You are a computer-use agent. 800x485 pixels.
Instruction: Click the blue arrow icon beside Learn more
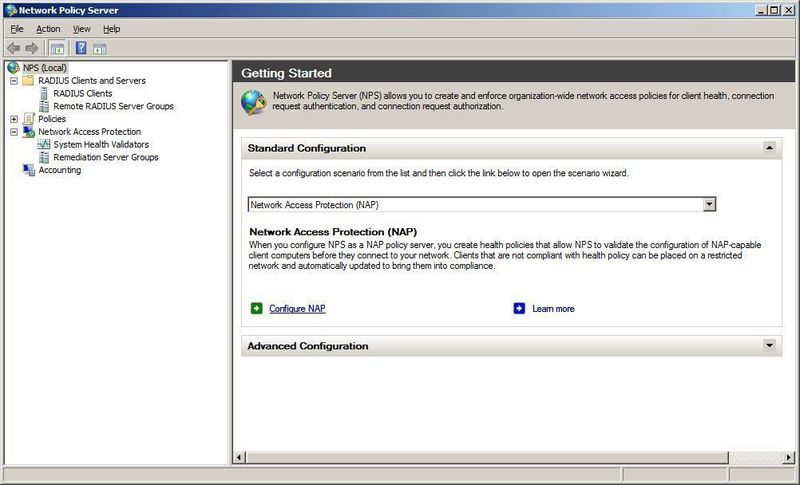(x=519, y=309)
